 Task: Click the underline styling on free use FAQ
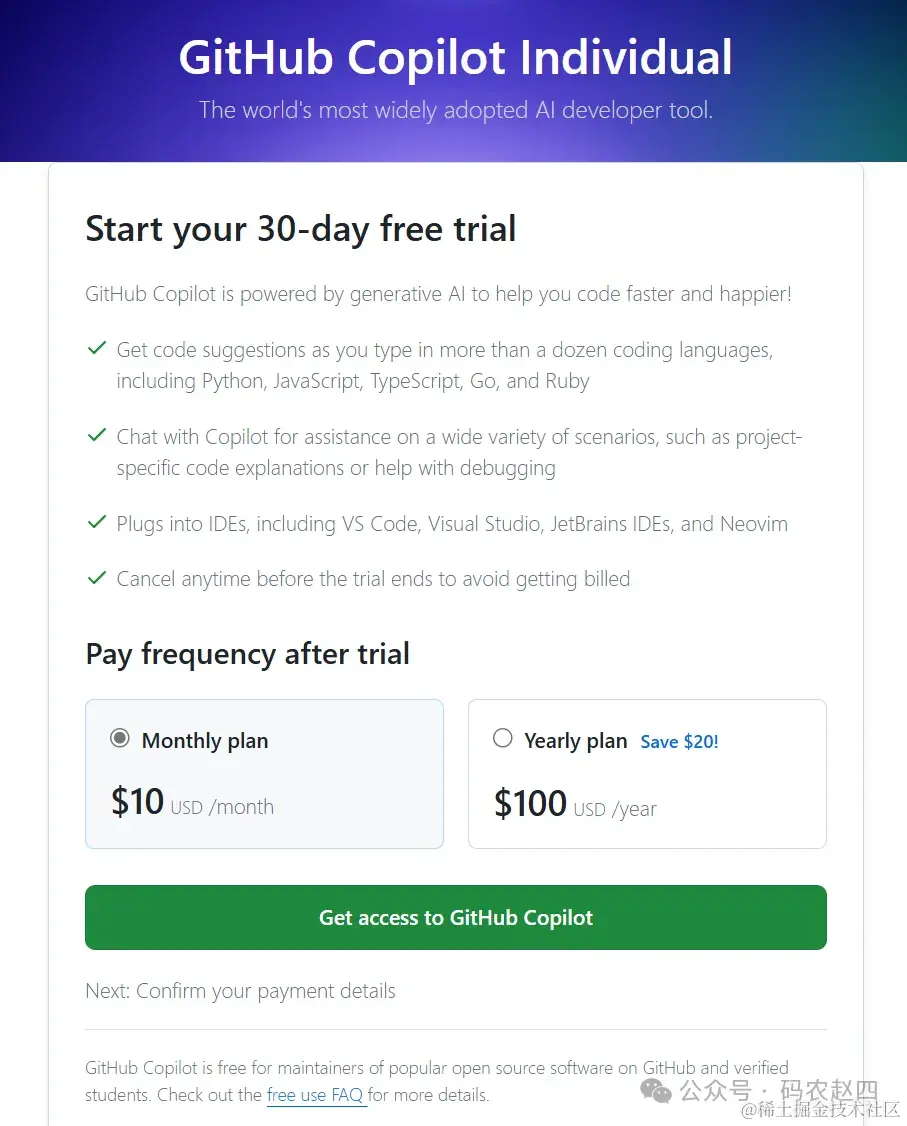point(317,1104)
